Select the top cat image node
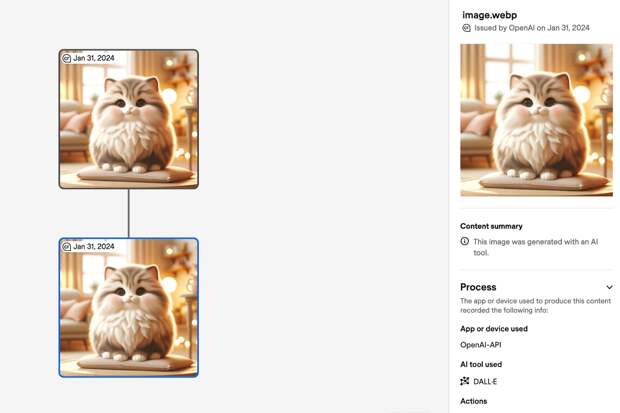Screen dimensions: 620x413 pos(129,119)
